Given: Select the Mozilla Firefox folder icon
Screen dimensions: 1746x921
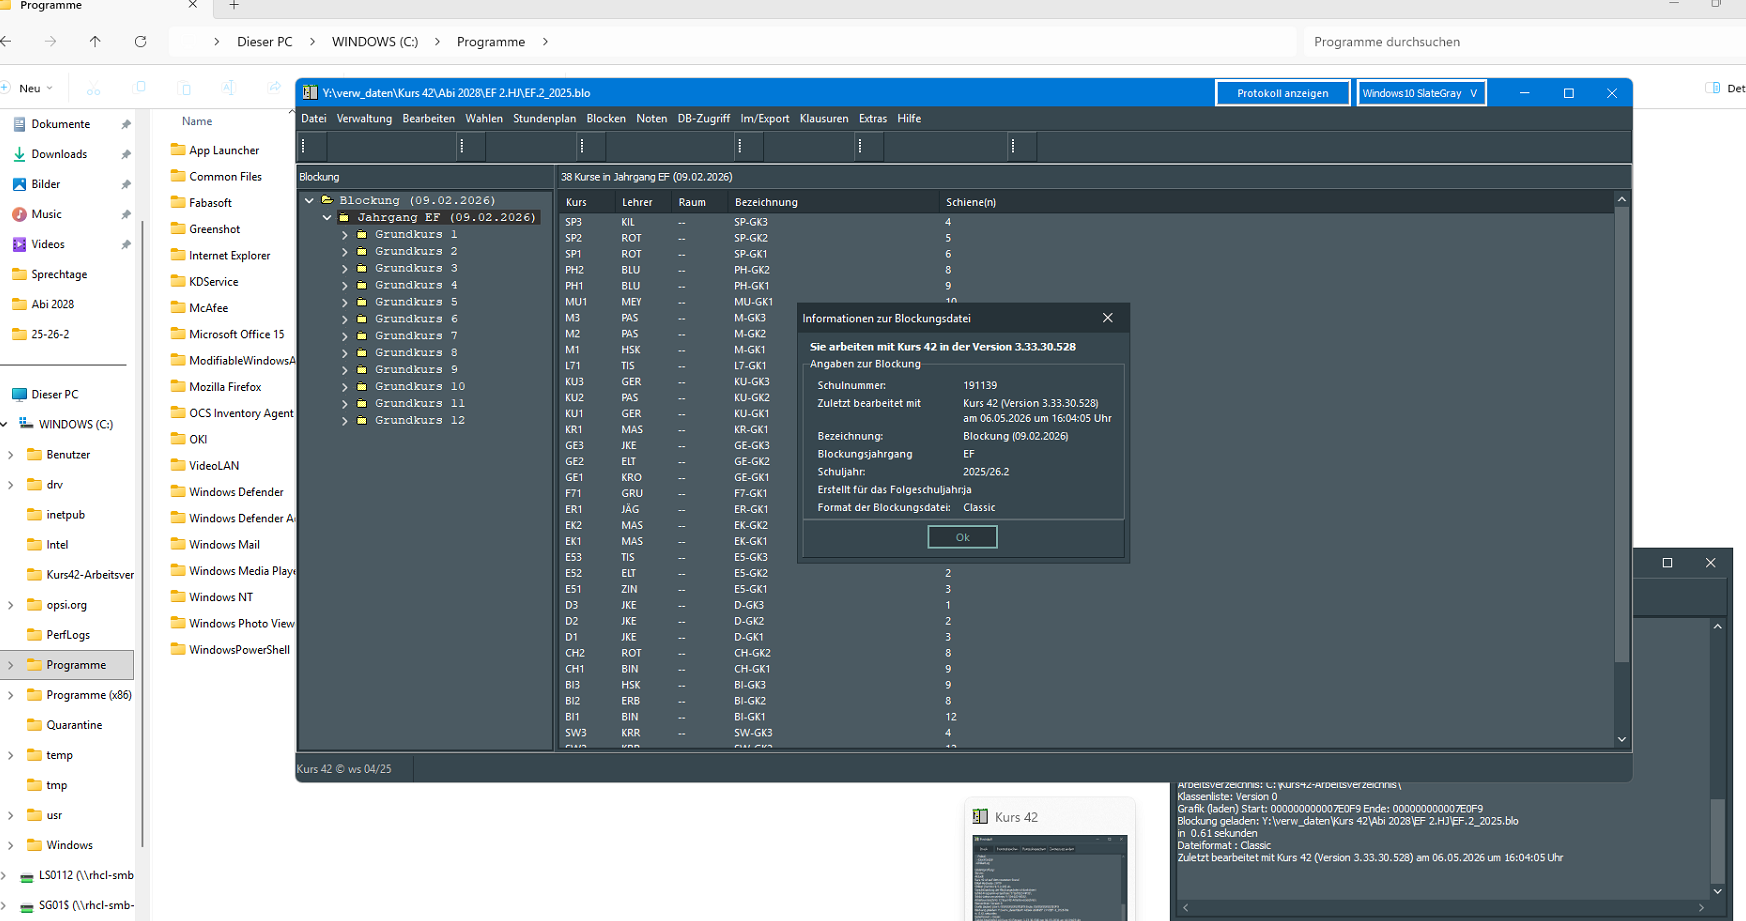Looking at the screenshot, I should 179,386.
